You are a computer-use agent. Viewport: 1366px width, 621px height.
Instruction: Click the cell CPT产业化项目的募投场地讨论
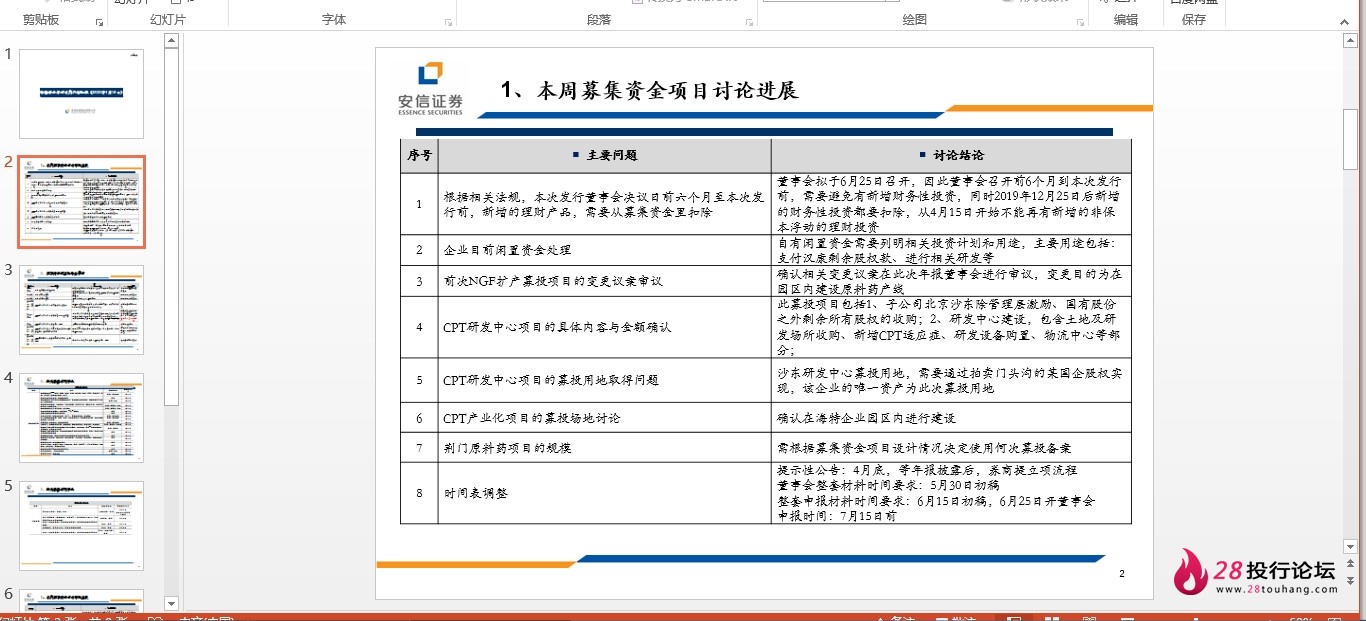coord(604,418)
